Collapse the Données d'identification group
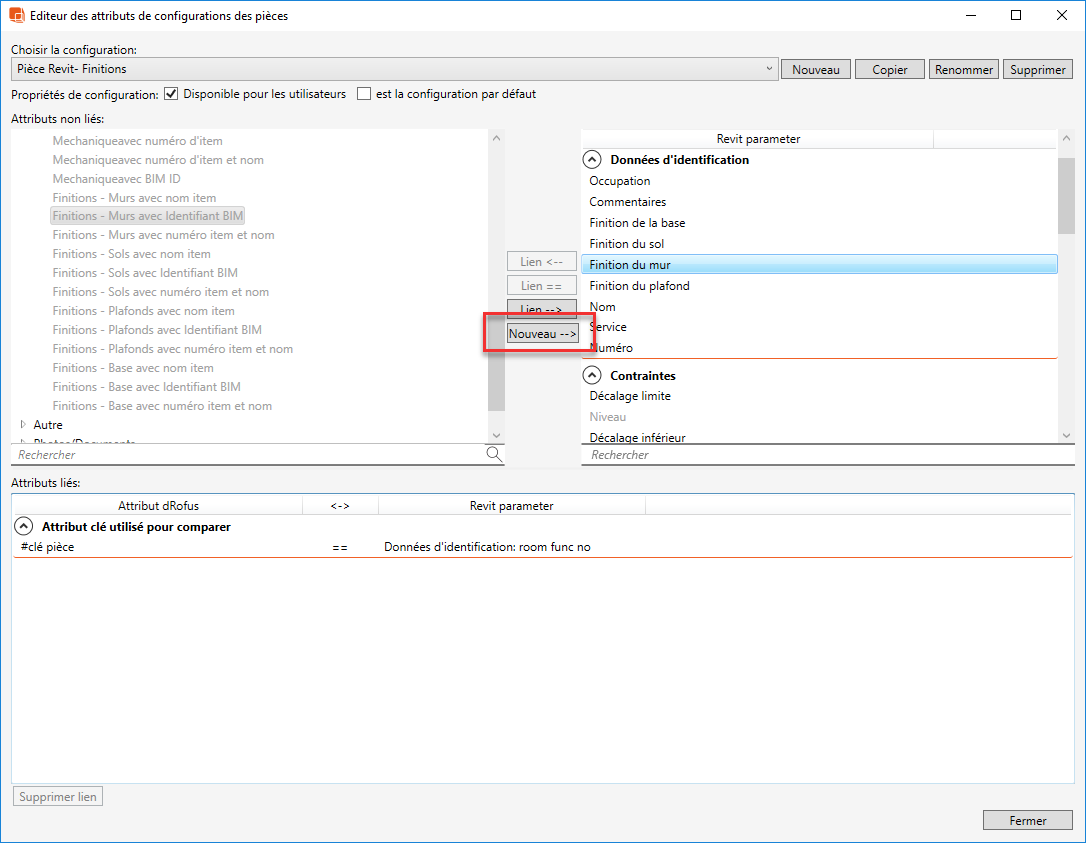This screenshot has width=1086, height=843. point(592,159)
